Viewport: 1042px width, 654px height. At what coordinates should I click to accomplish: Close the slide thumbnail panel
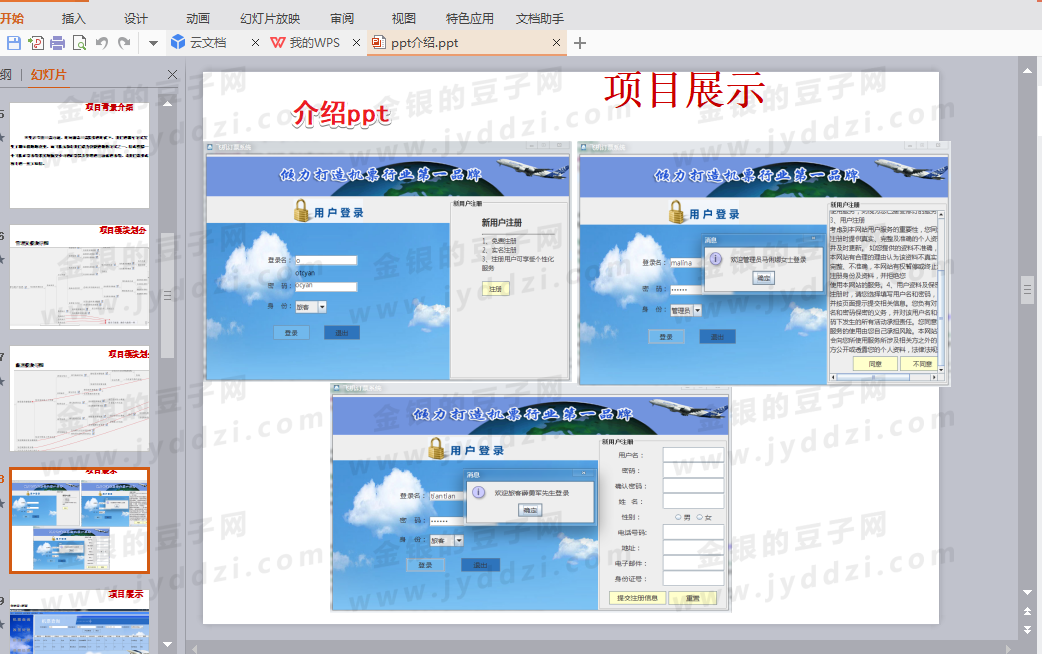click(172, 74)
